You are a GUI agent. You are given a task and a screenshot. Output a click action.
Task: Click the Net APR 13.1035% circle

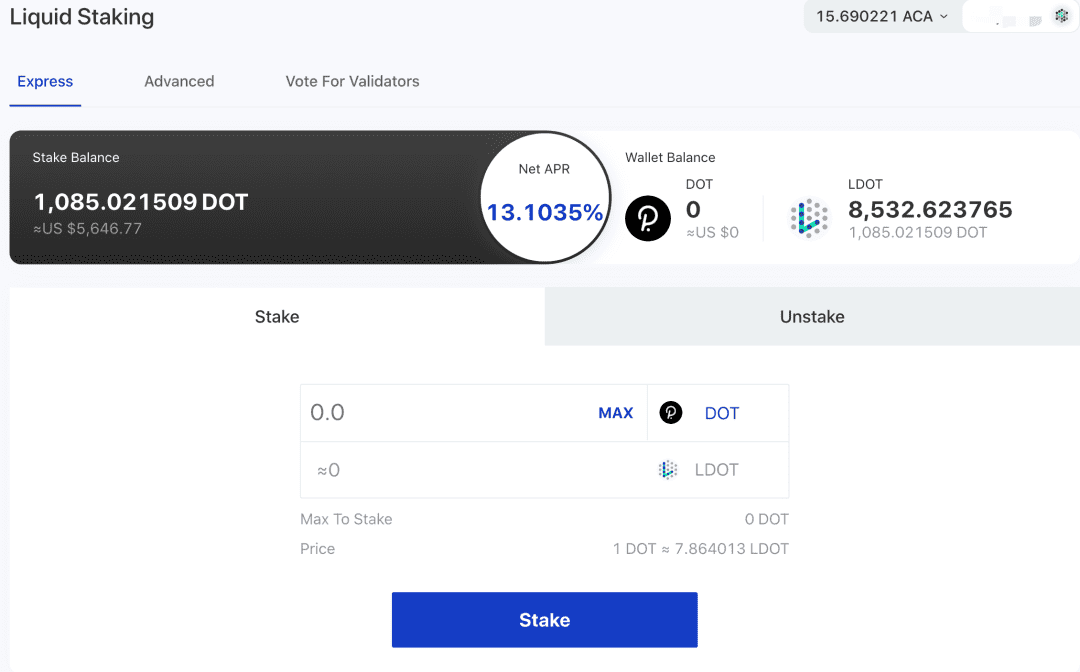(545, 198)
